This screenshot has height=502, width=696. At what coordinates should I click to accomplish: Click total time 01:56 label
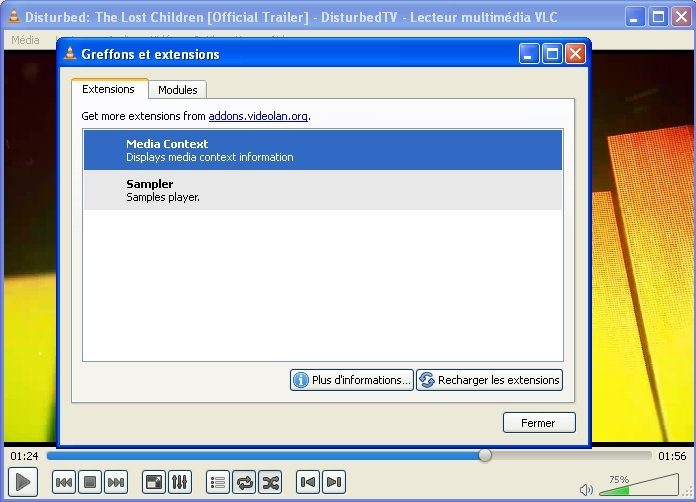tap(672, 456)
